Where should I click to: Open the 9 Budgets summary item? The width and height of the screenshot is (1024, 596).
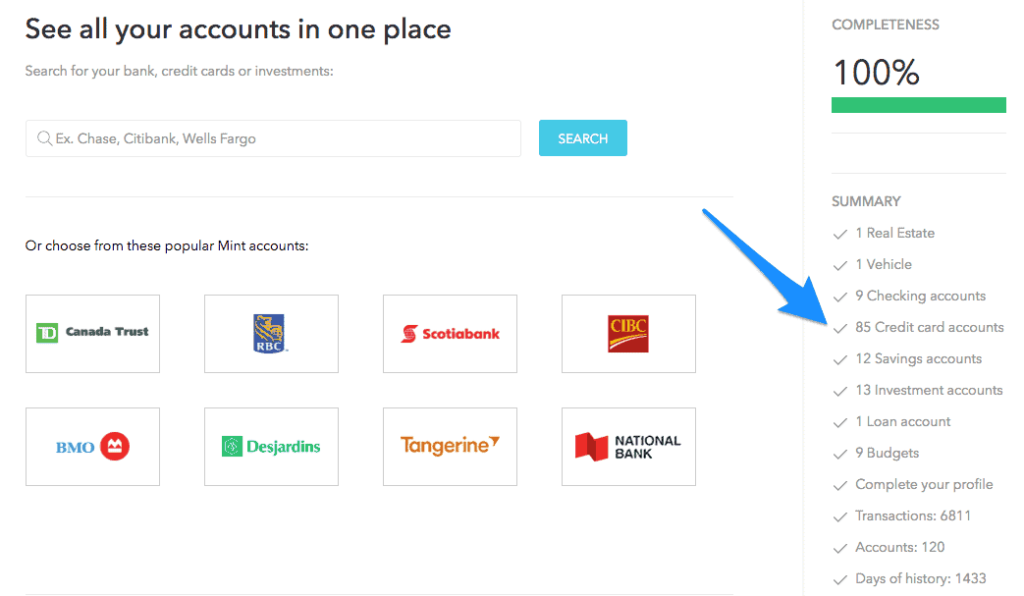tap(886, 453)
